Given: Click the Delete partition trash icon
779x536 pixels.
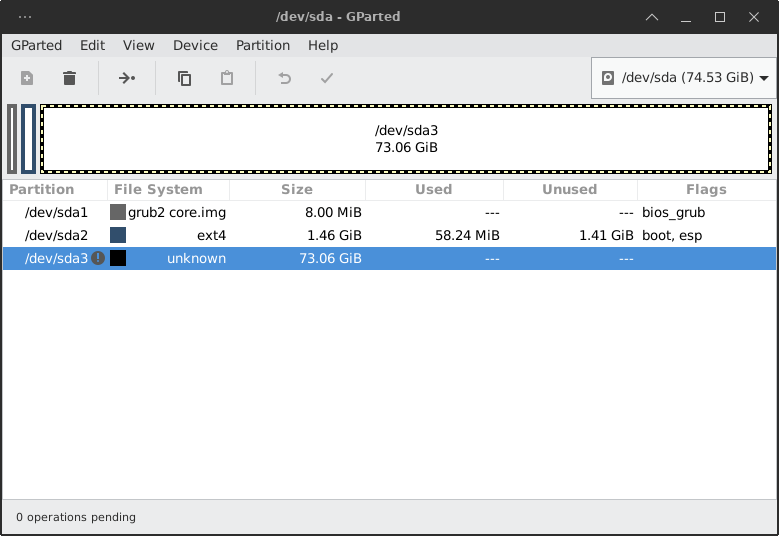Looking at the screenshot, I should pos(70,78).
